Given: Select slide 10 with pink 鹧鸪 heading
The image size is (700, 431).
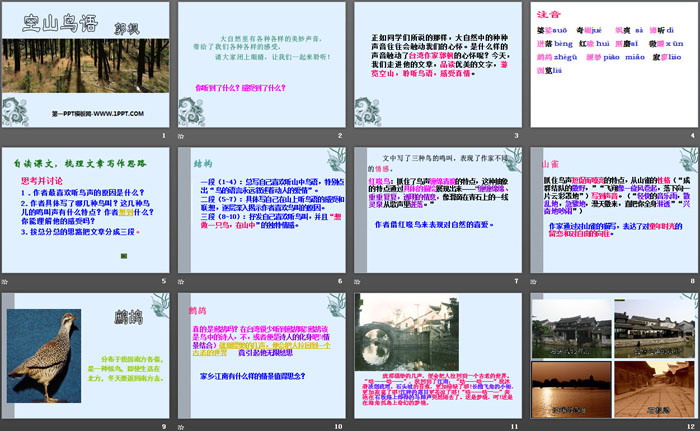Looking at the screenshot, I should [x=262, y=356].
